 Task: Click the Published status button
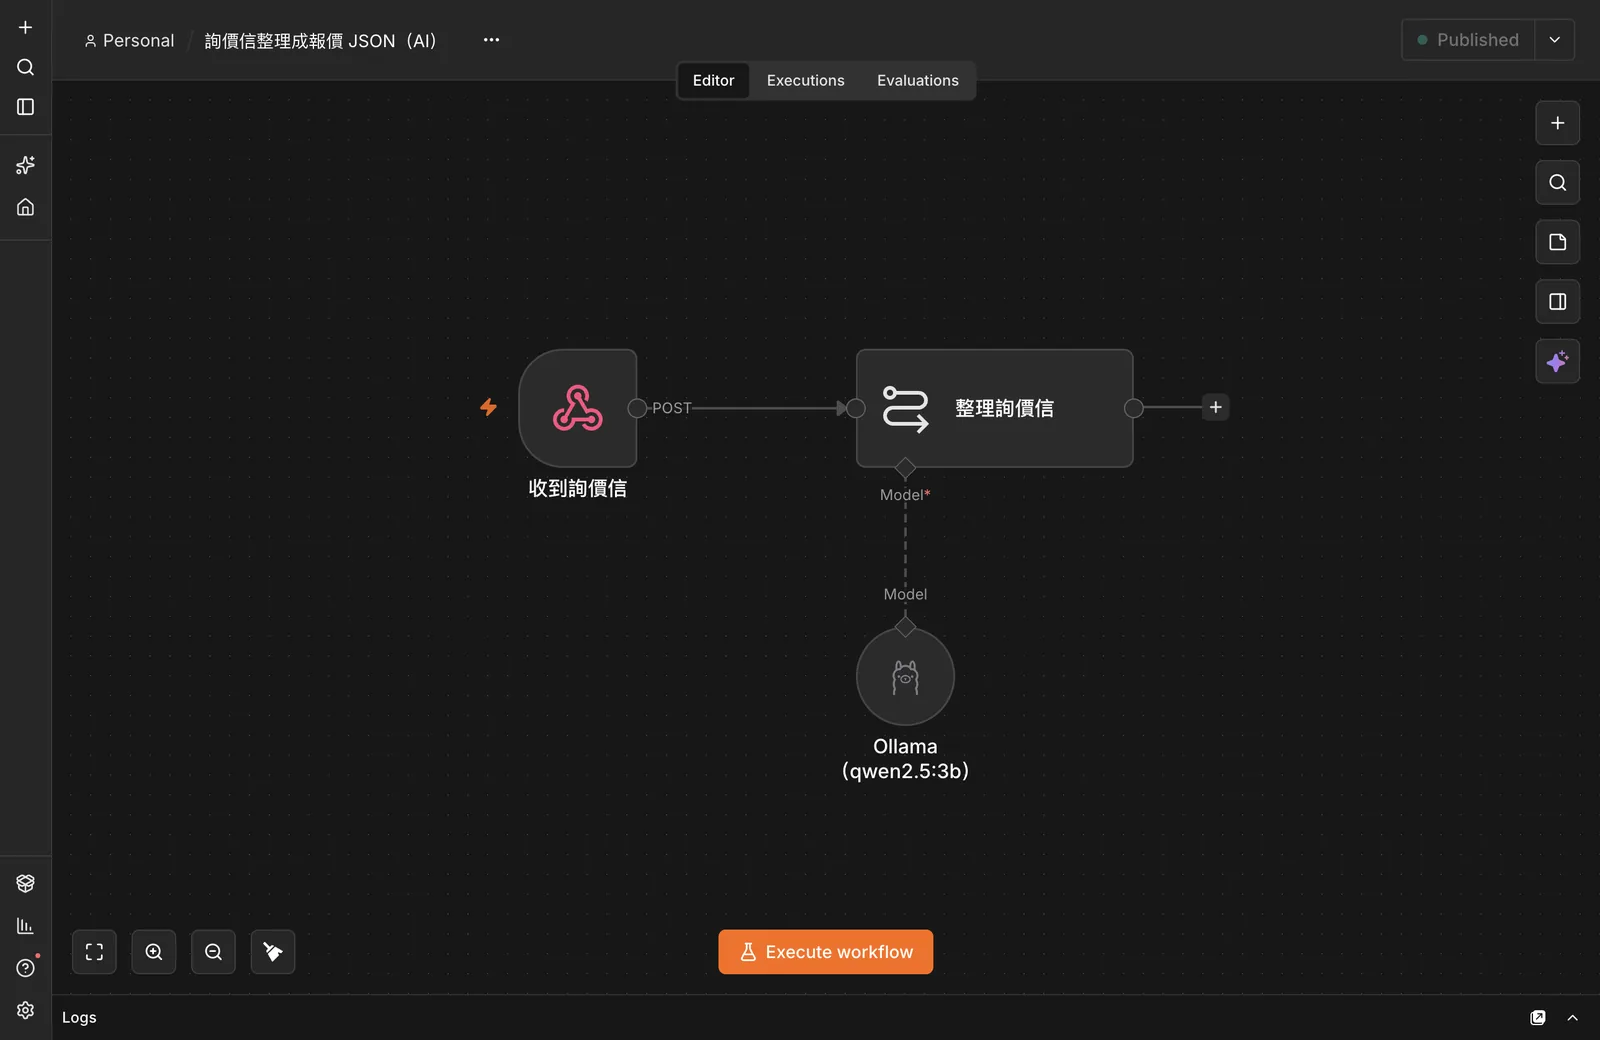(x=1468, y=40)
